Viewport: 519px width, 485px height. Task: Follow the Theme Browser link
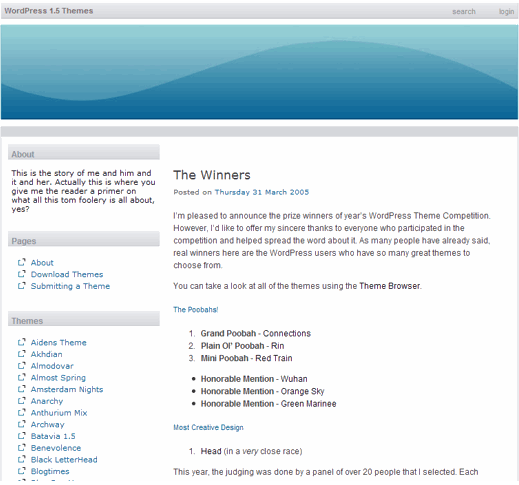click(x=390, y=286)
